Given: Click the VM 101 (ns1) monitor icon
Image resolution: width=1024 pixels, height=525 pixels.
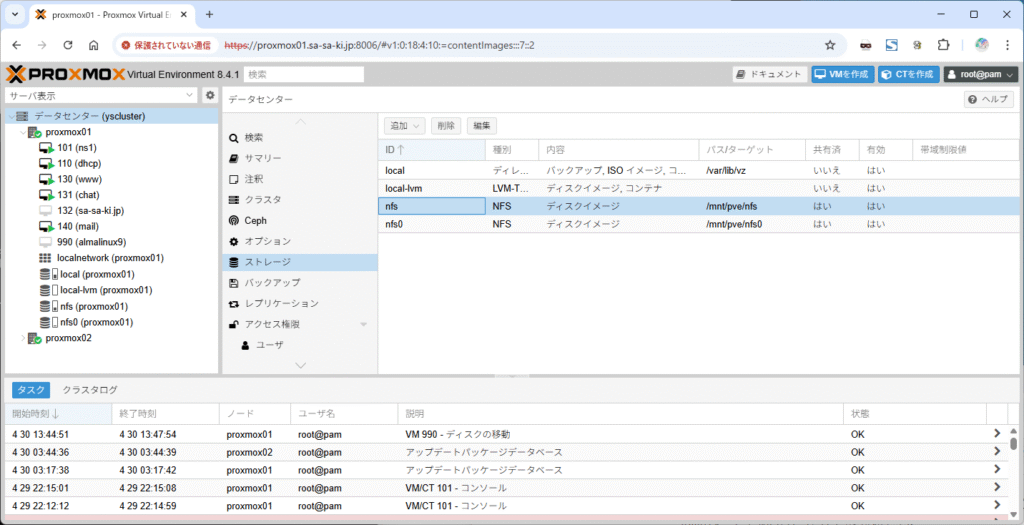Looking at the screenshot, I should coord(46,148).
